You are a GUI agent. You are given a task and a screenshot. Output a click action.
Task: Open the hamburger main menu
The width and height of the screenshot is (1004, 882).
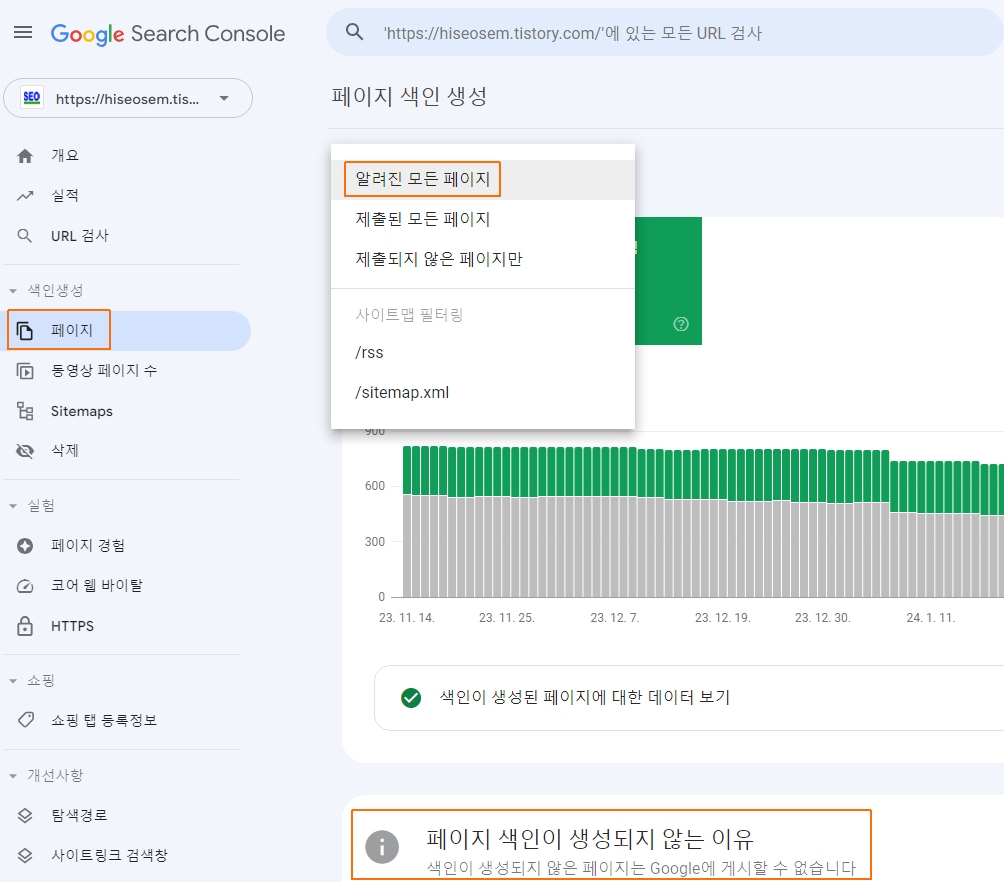[22, 33]
